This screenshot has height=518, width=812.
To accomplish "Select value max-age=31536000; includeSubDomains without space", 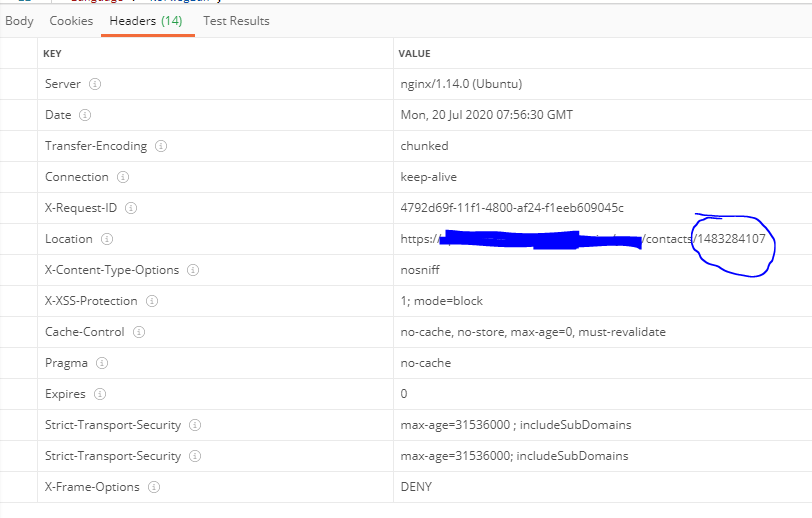I will point(515,456).
